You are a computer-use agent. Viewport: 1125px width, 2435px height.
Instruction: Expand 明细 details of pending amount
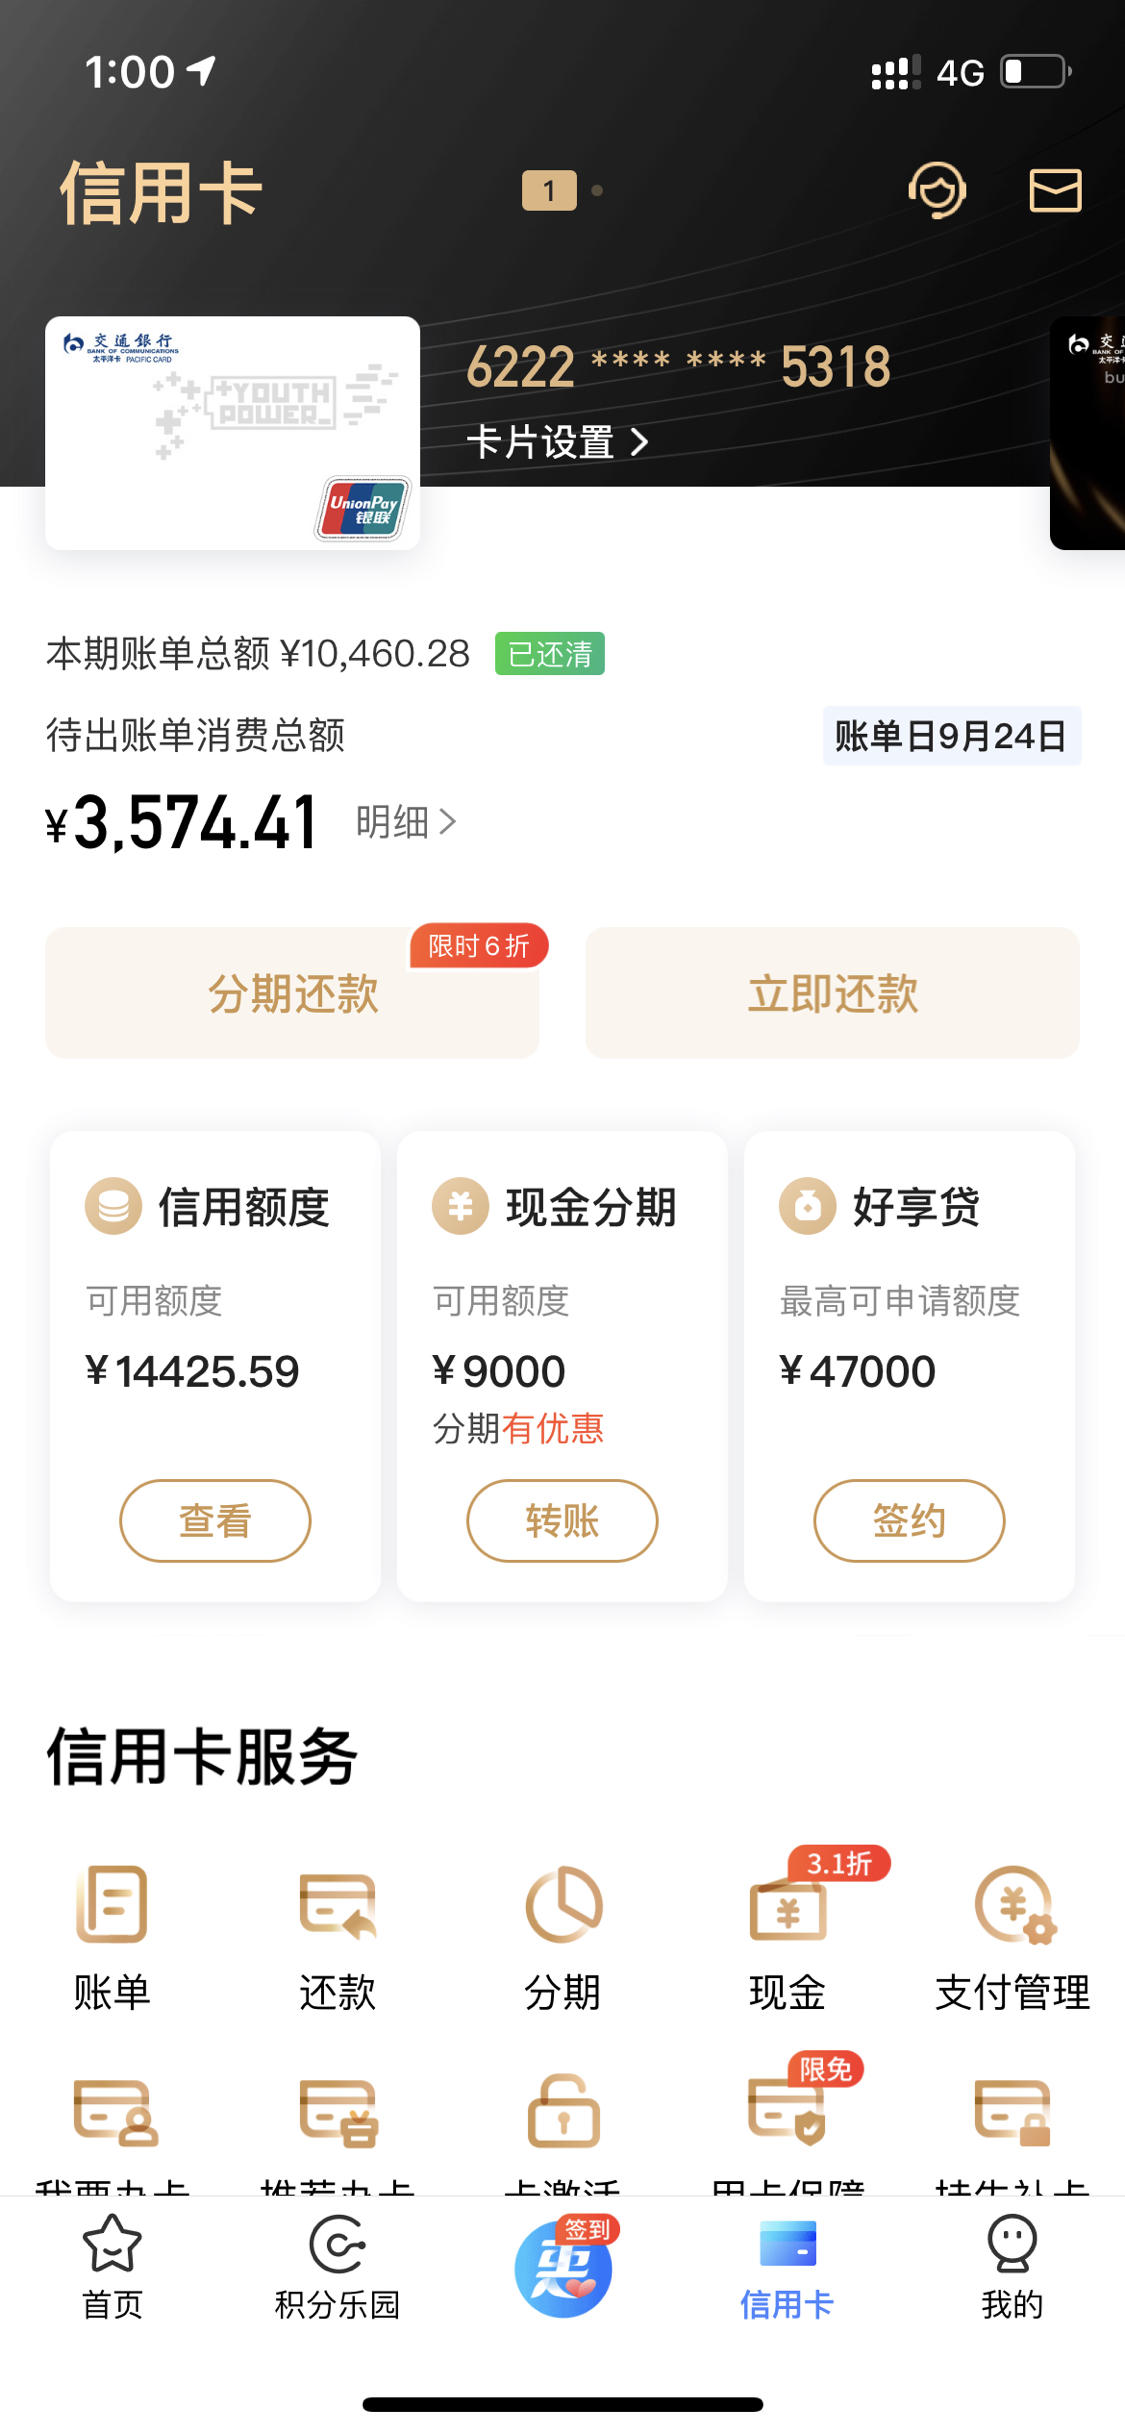(x=406, y=822)
